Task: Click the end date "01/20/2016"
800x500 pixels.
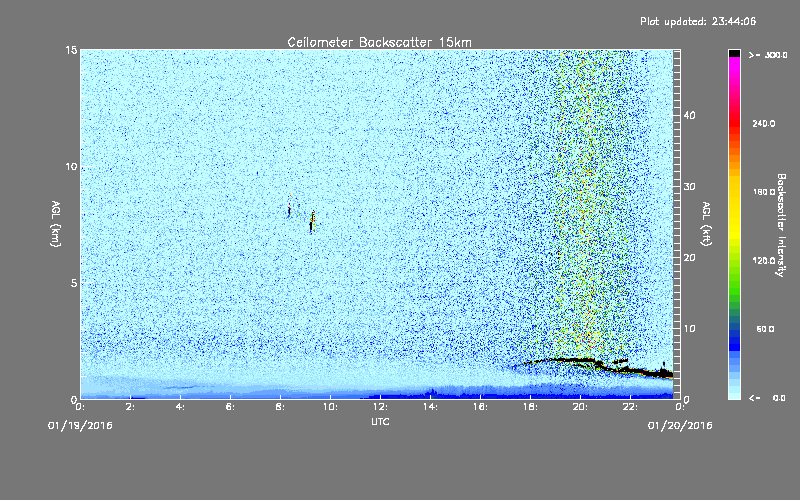Action: pyautogui.click(x=680, y=426)
